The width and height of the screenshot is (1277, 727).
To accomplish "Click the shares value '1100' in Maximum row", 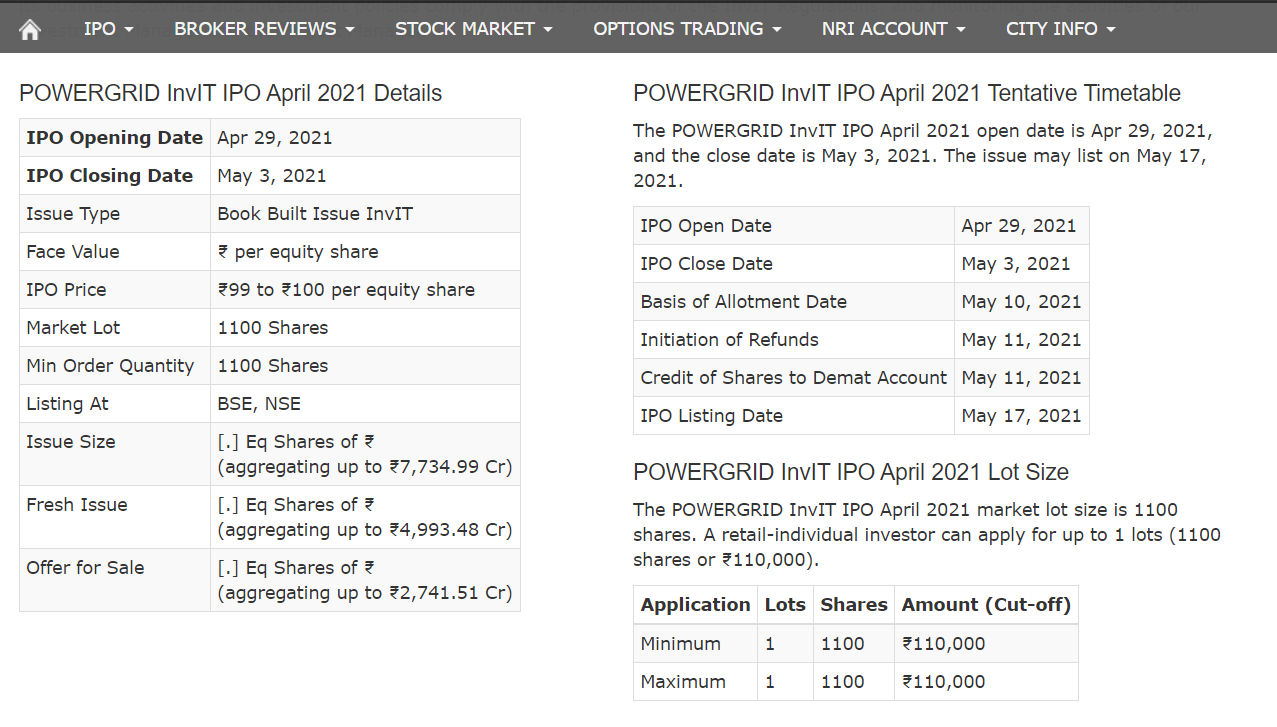I will 842,682.
